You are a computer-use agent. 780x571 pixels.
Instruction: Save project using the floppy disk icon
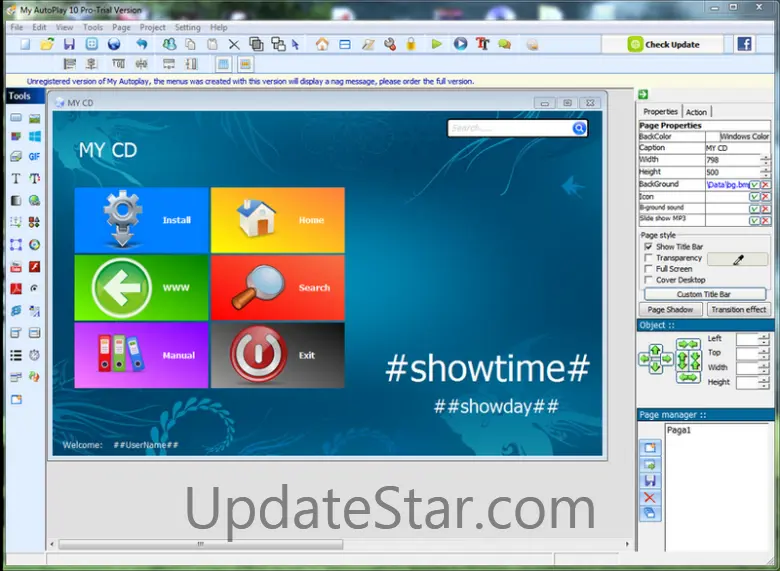[x=69, y=44]
